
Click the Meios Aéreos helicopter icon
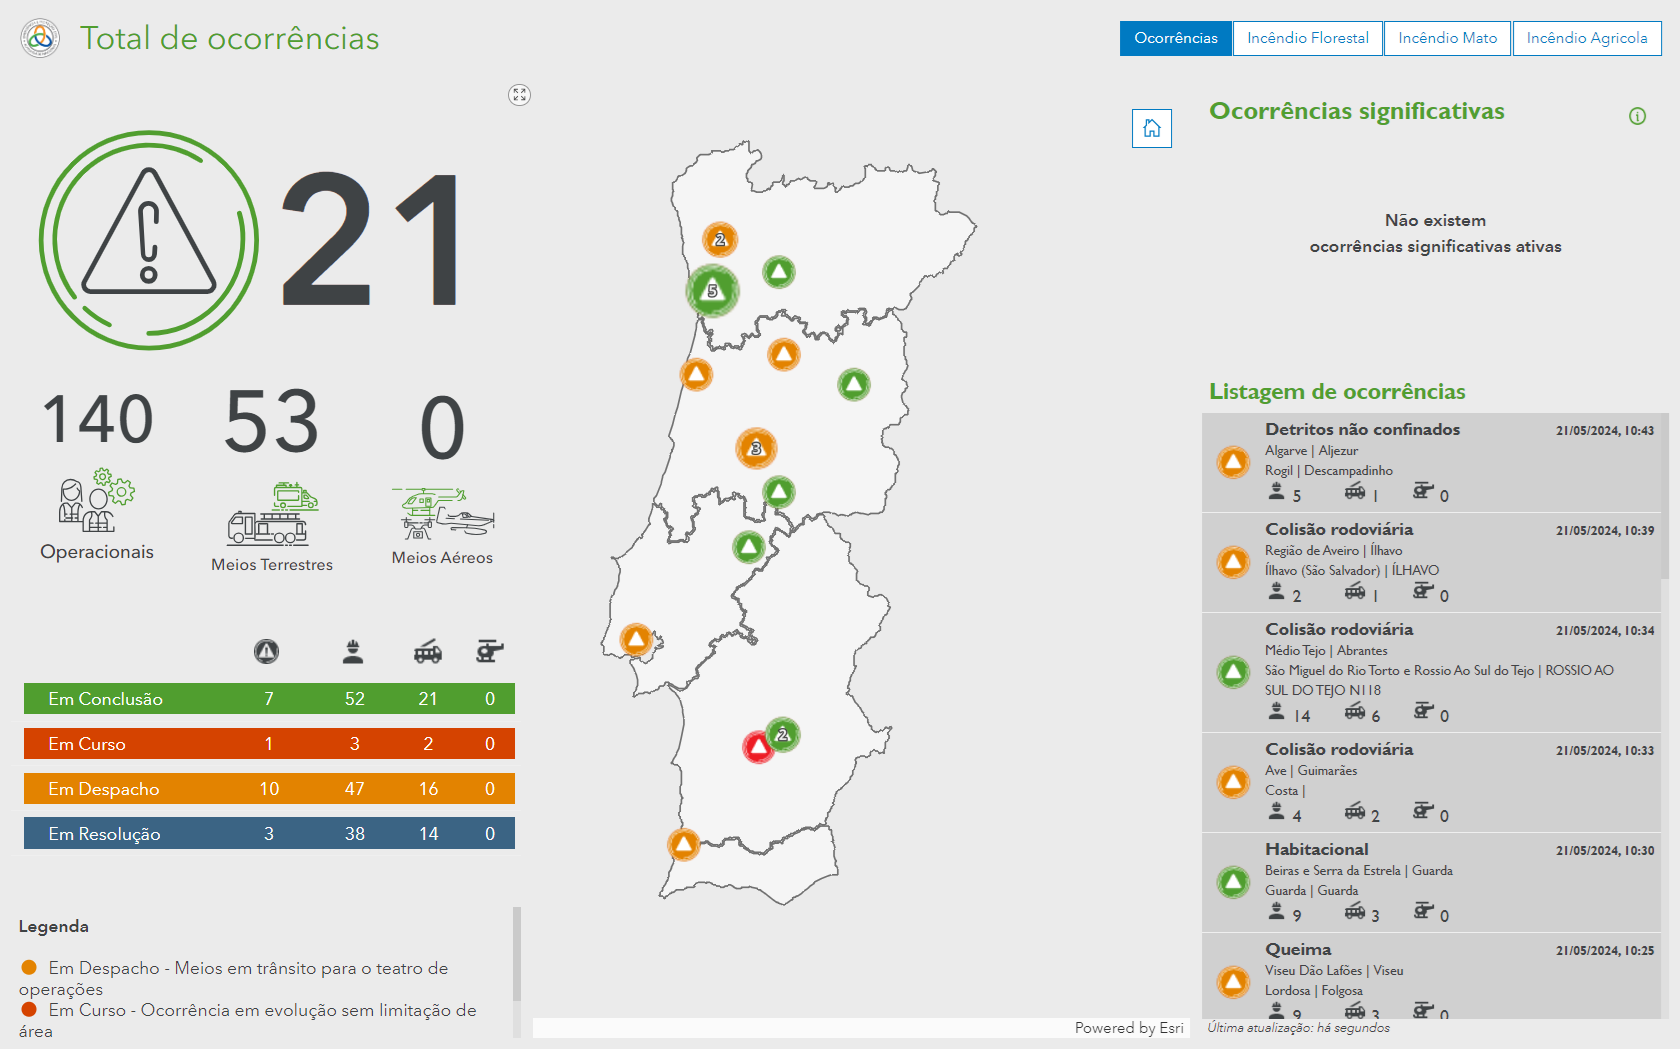tap(442, 512)
